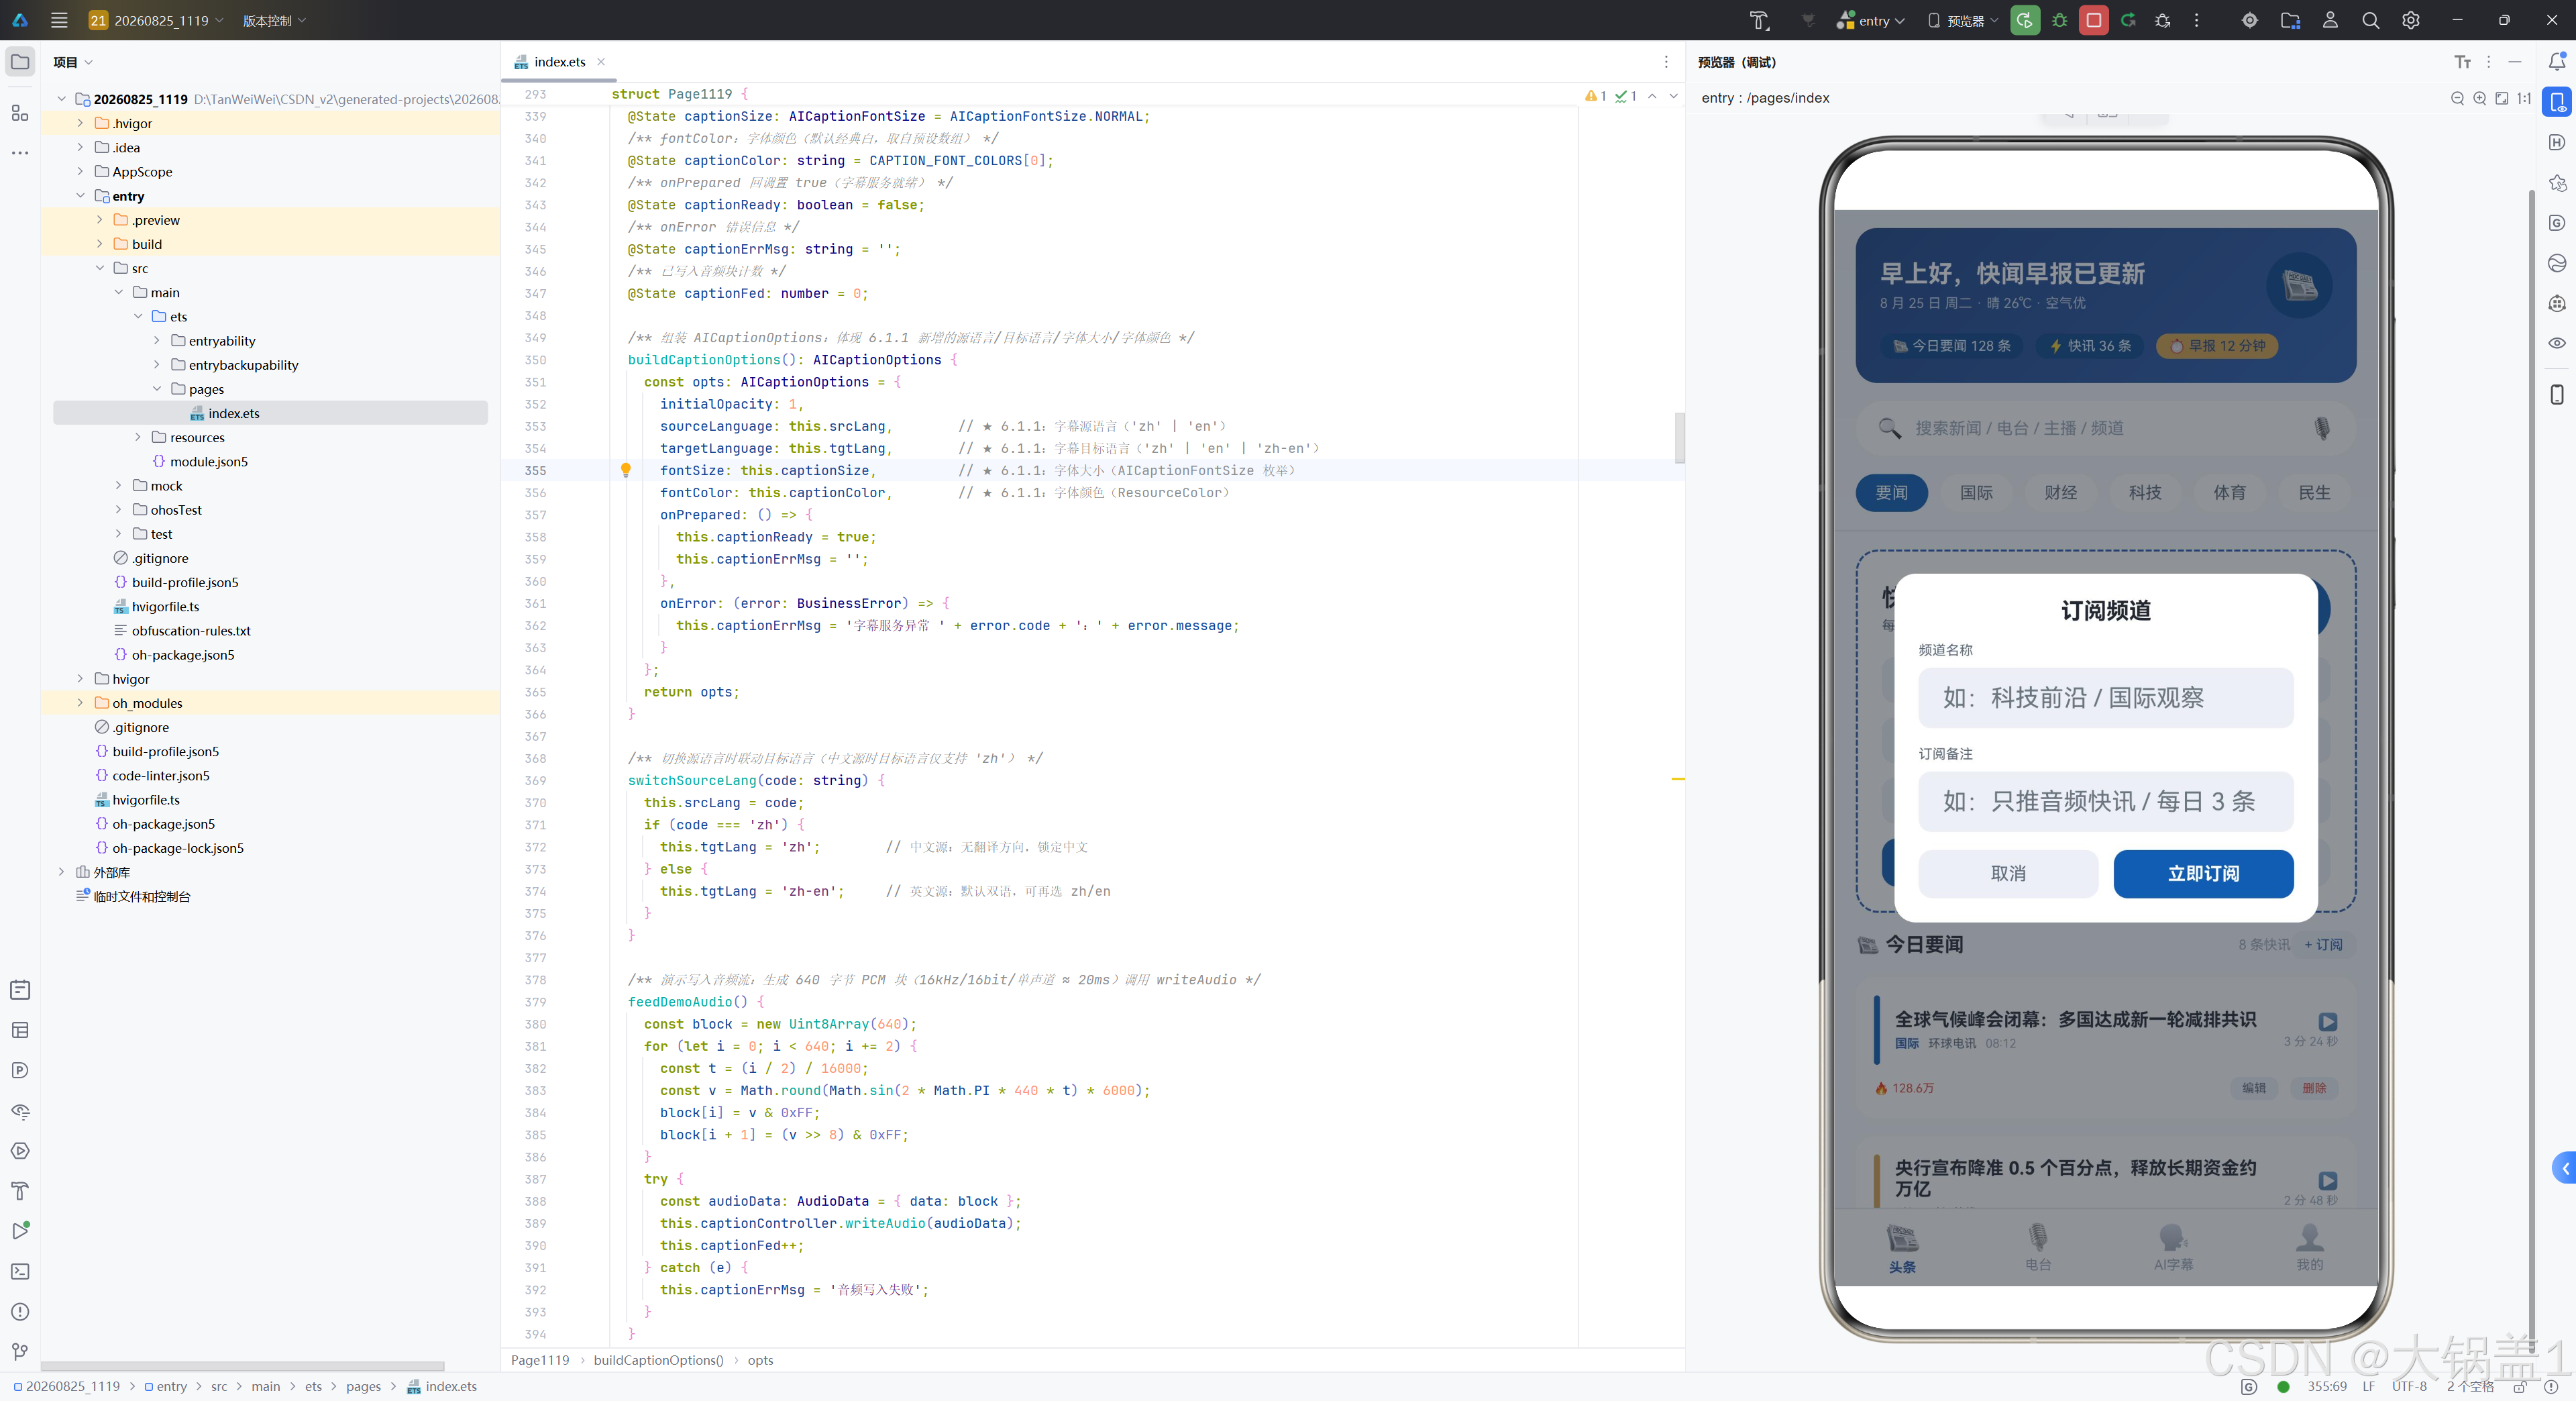Image resolution: width=2576 pixels, height=1401 pixels.
Task: Select the 财经 news category tab
Action: [2060, 492]
